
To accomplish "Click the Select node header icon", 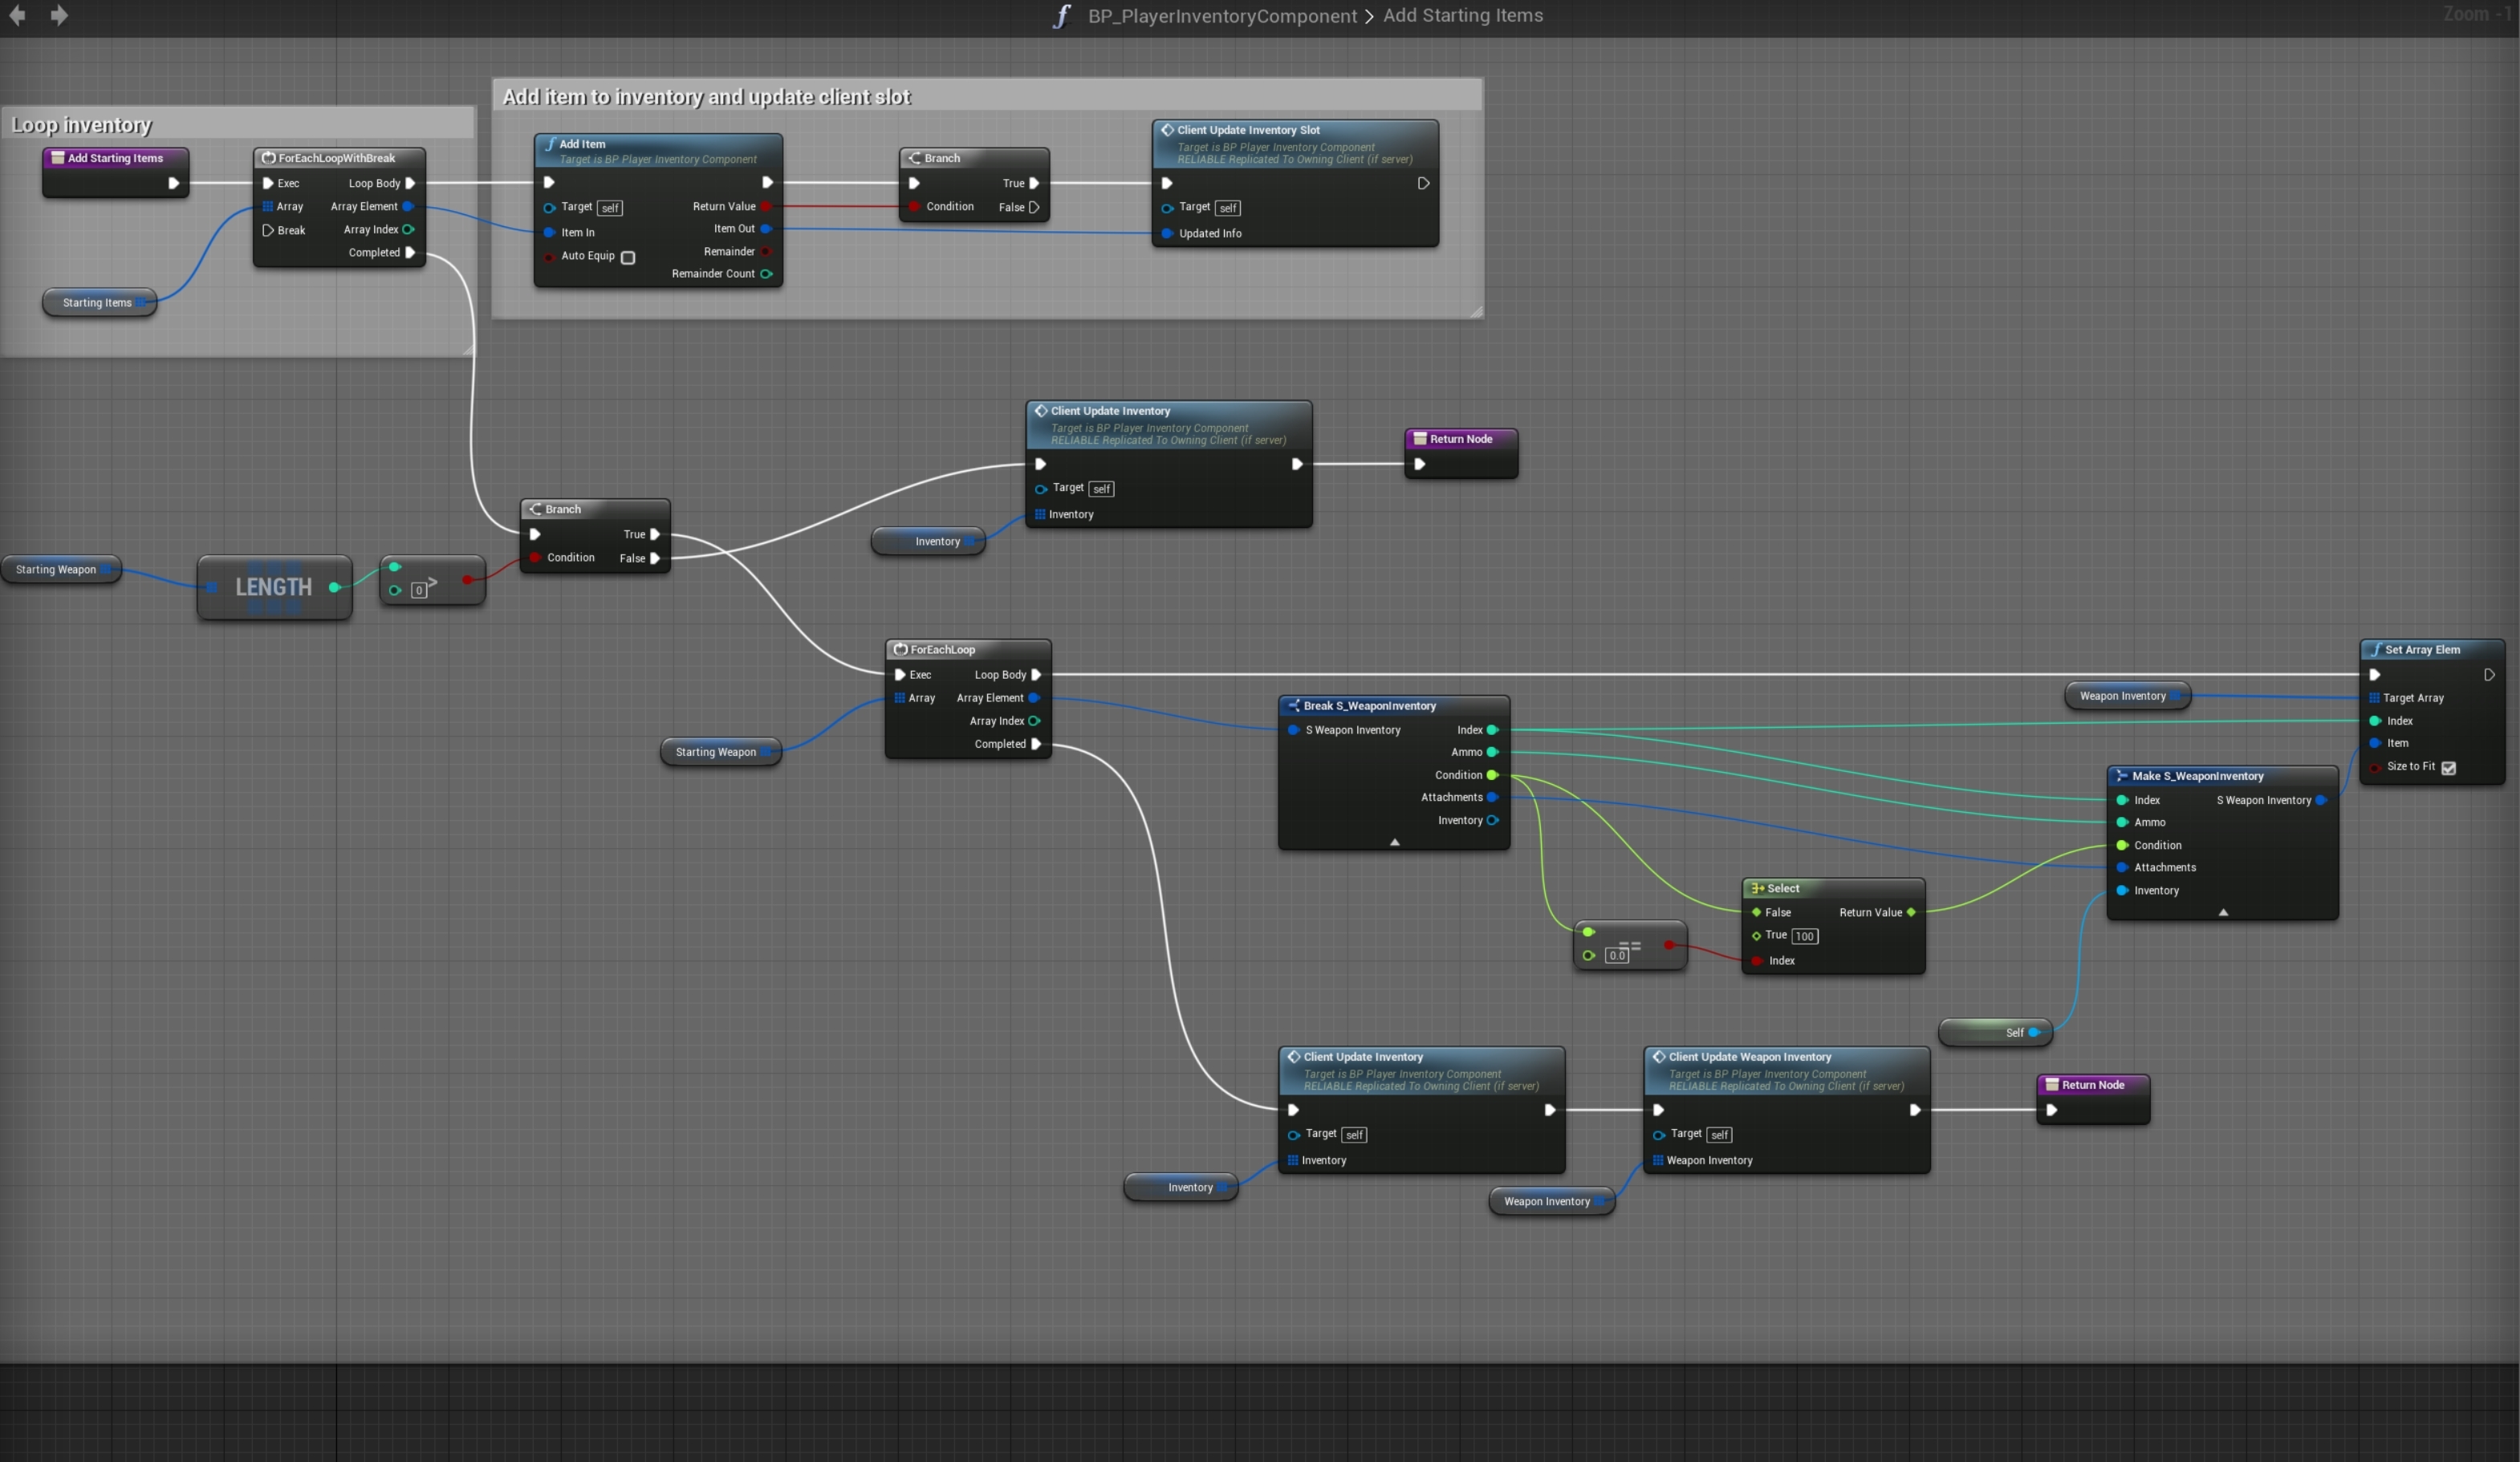I will pos(1757,888).
